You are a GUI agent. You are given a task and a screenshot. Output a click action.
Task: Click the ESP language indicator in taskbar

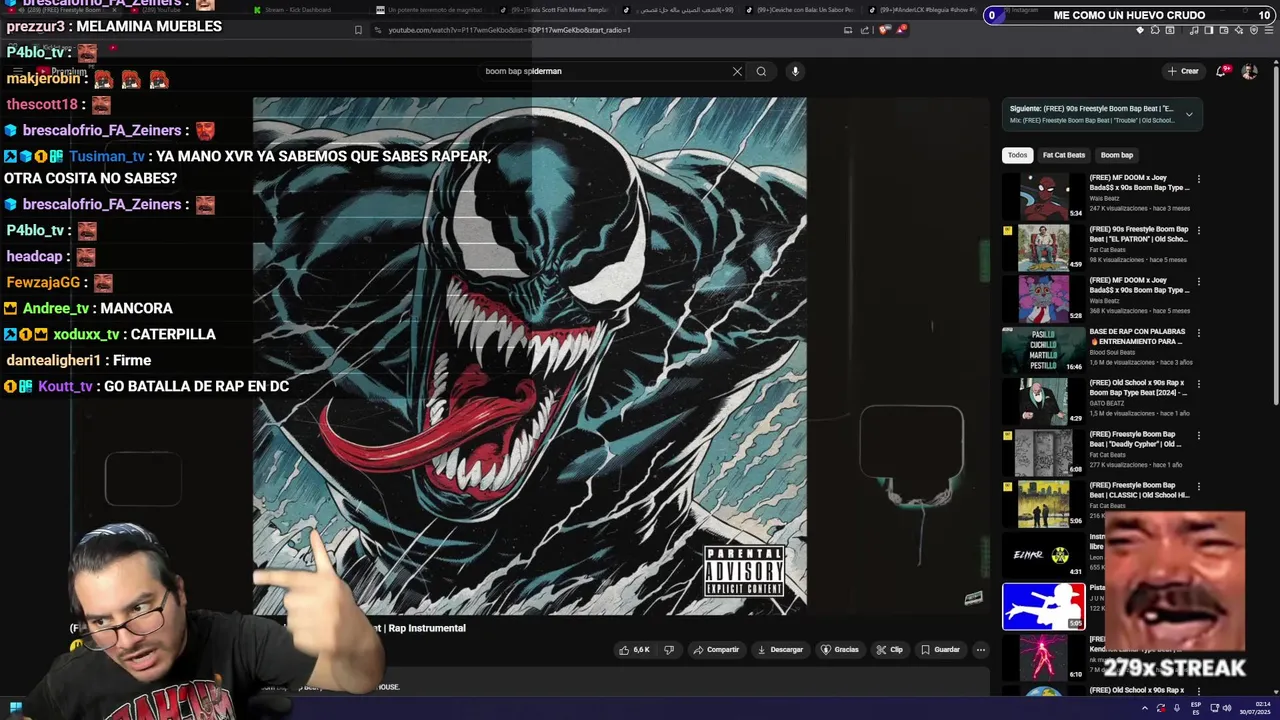(x=1196, y=708)
